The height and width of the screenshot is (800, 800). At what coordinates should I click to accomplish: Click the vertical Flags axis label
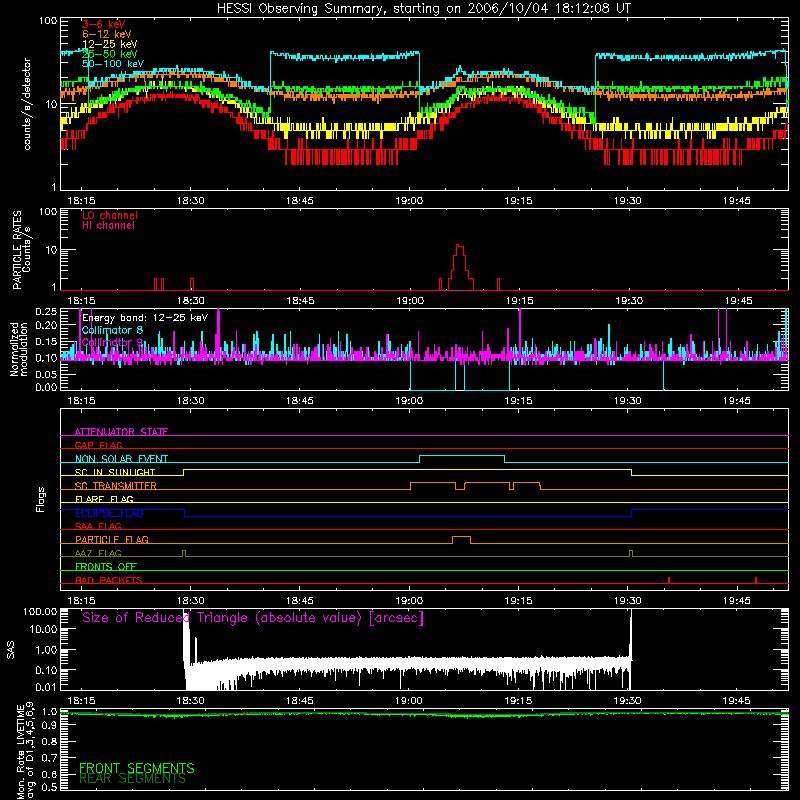click(x=41, y=499)
